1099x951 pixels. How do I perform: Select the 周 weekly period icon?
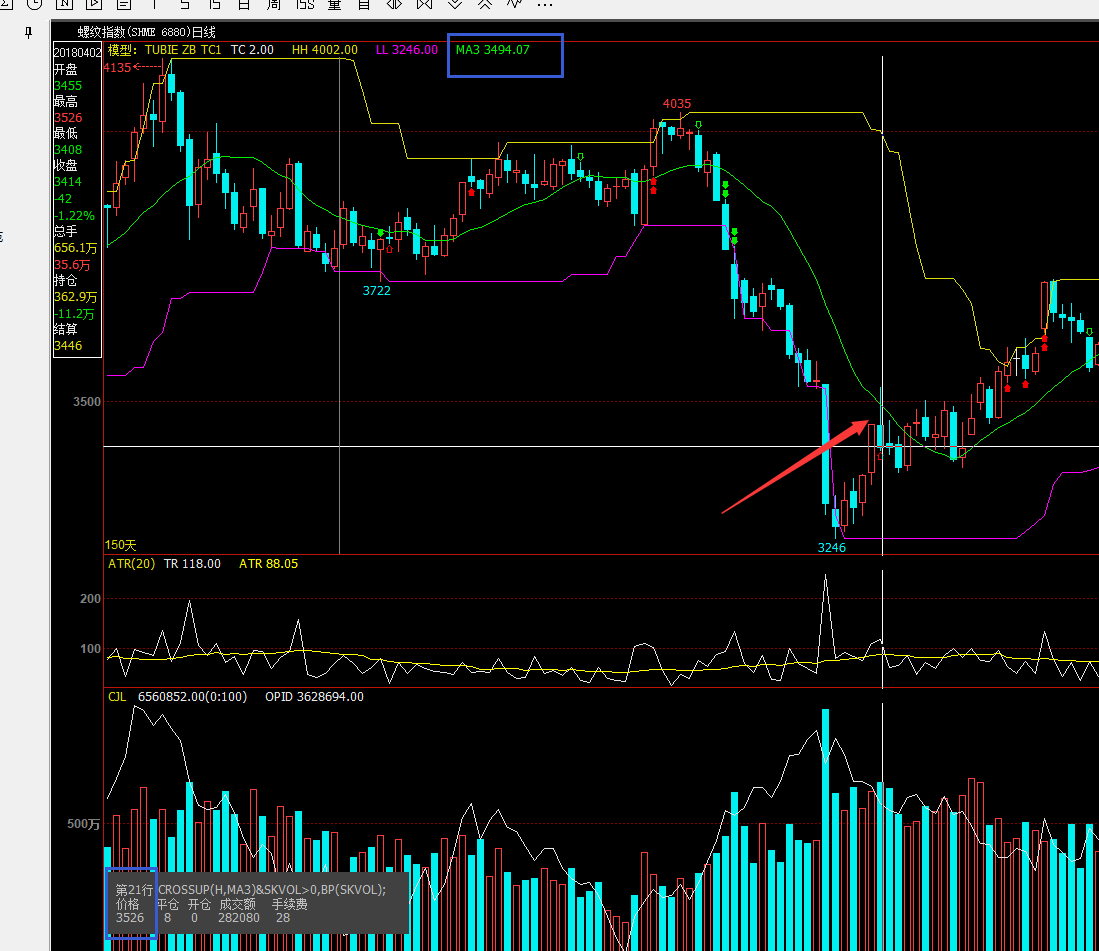[274, 4]
